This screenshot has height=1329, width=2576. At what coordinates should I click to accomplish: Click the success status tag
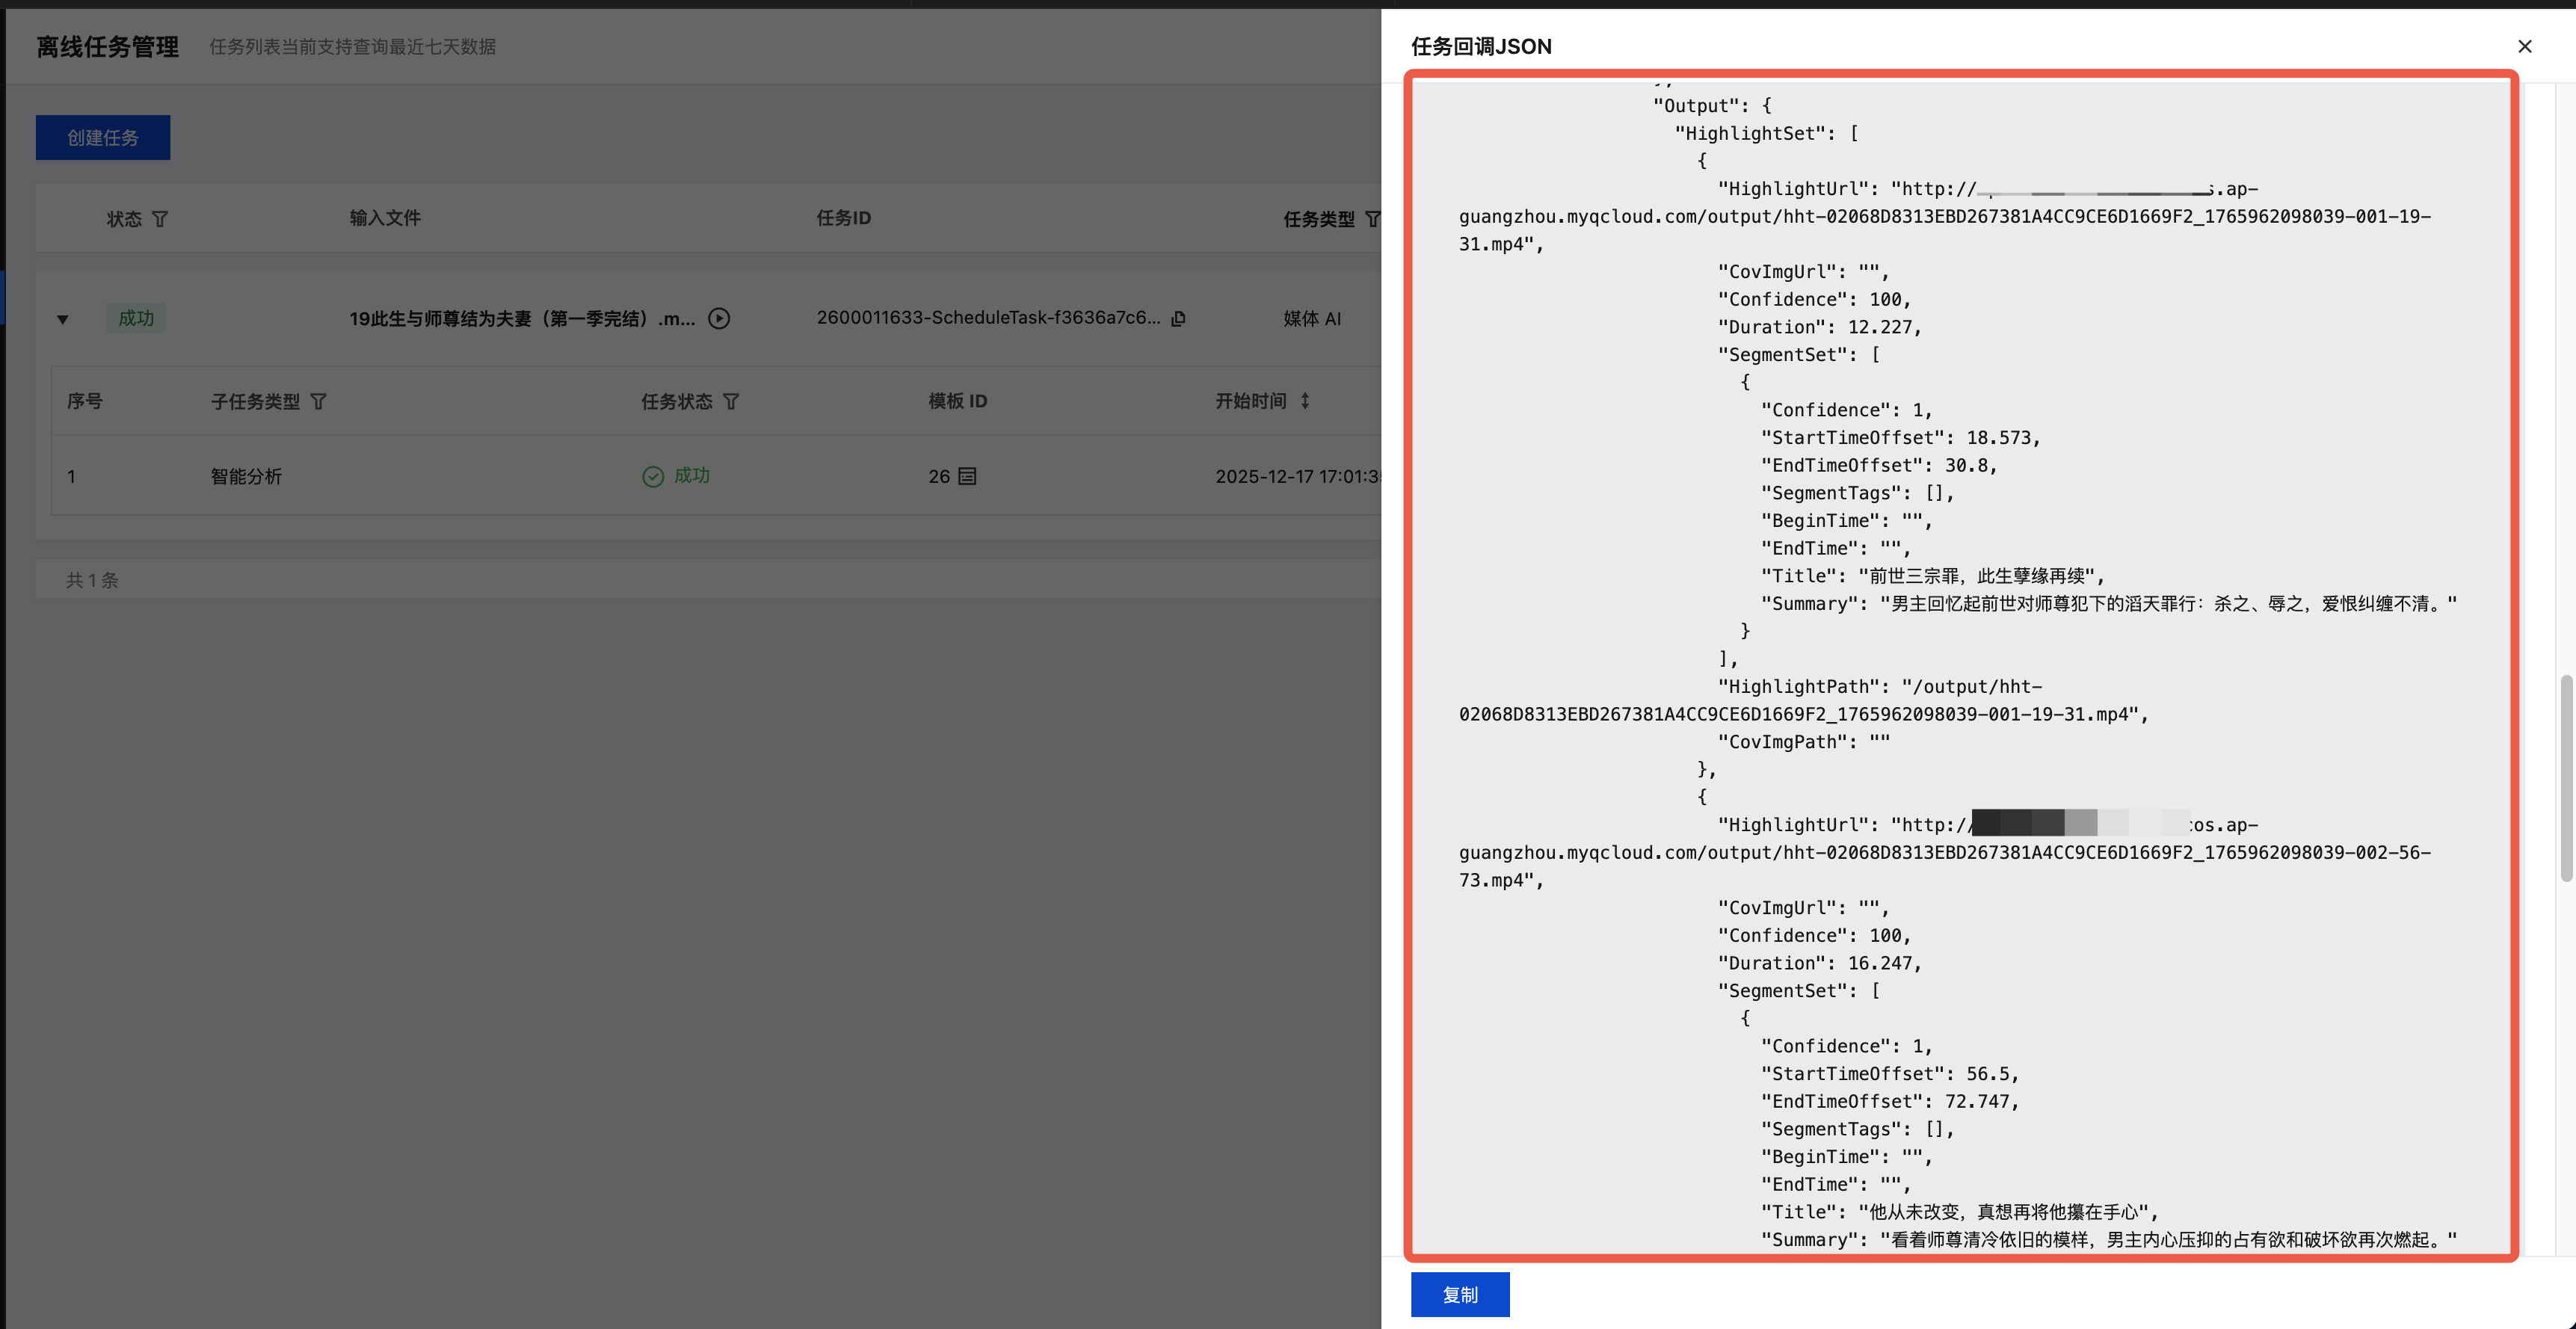[136, 318]
